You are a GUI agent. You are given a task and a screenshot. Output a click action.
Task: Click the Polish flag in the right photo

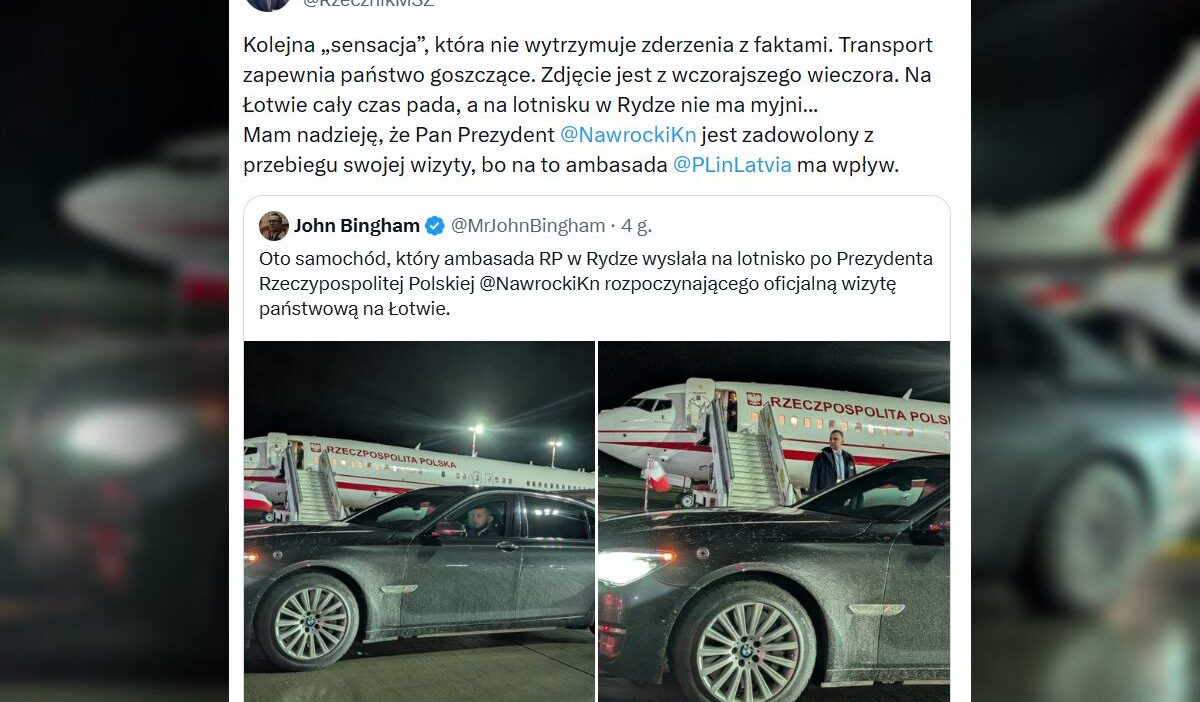coord(656,475)
